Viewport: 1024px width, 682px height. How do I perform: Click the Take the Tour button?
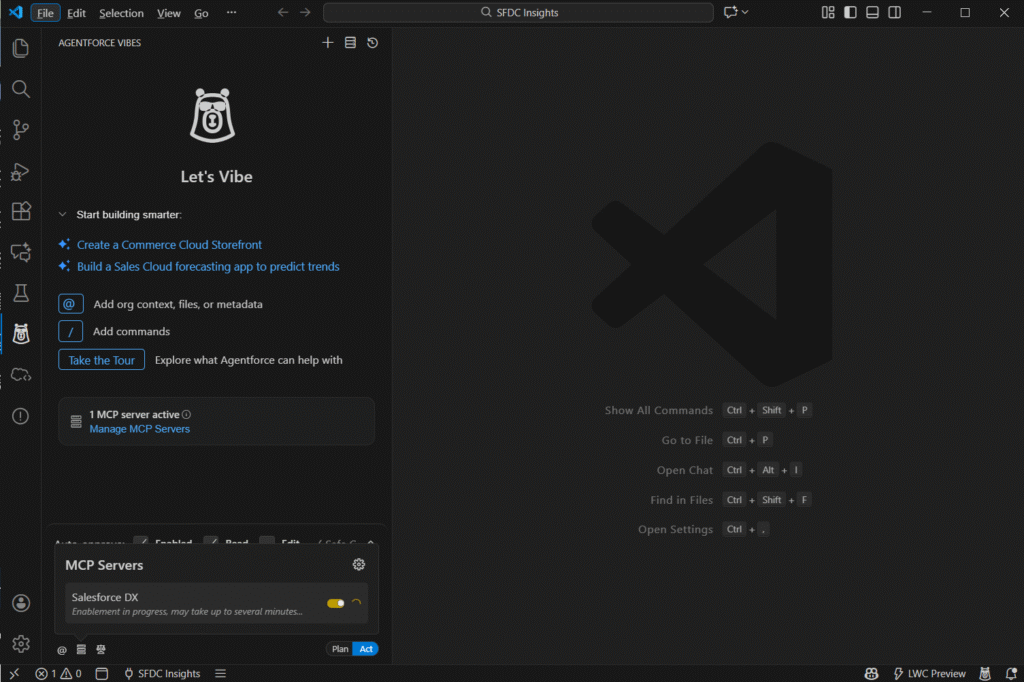(x=101, y=360)
